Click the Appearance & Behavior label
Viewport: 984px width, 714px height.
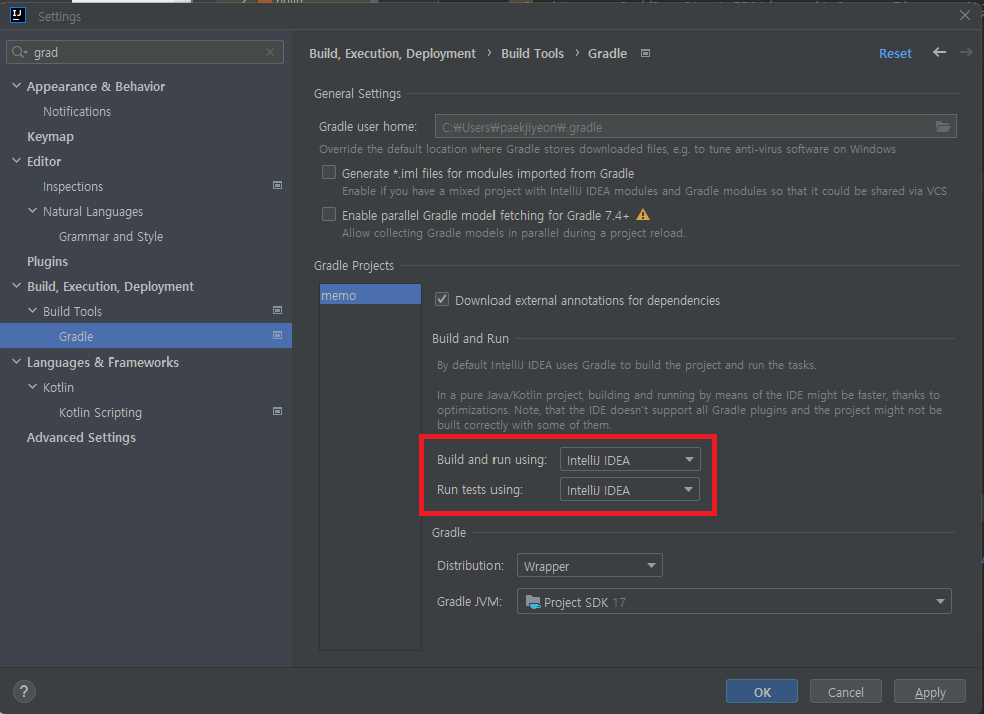click(95, 87)
